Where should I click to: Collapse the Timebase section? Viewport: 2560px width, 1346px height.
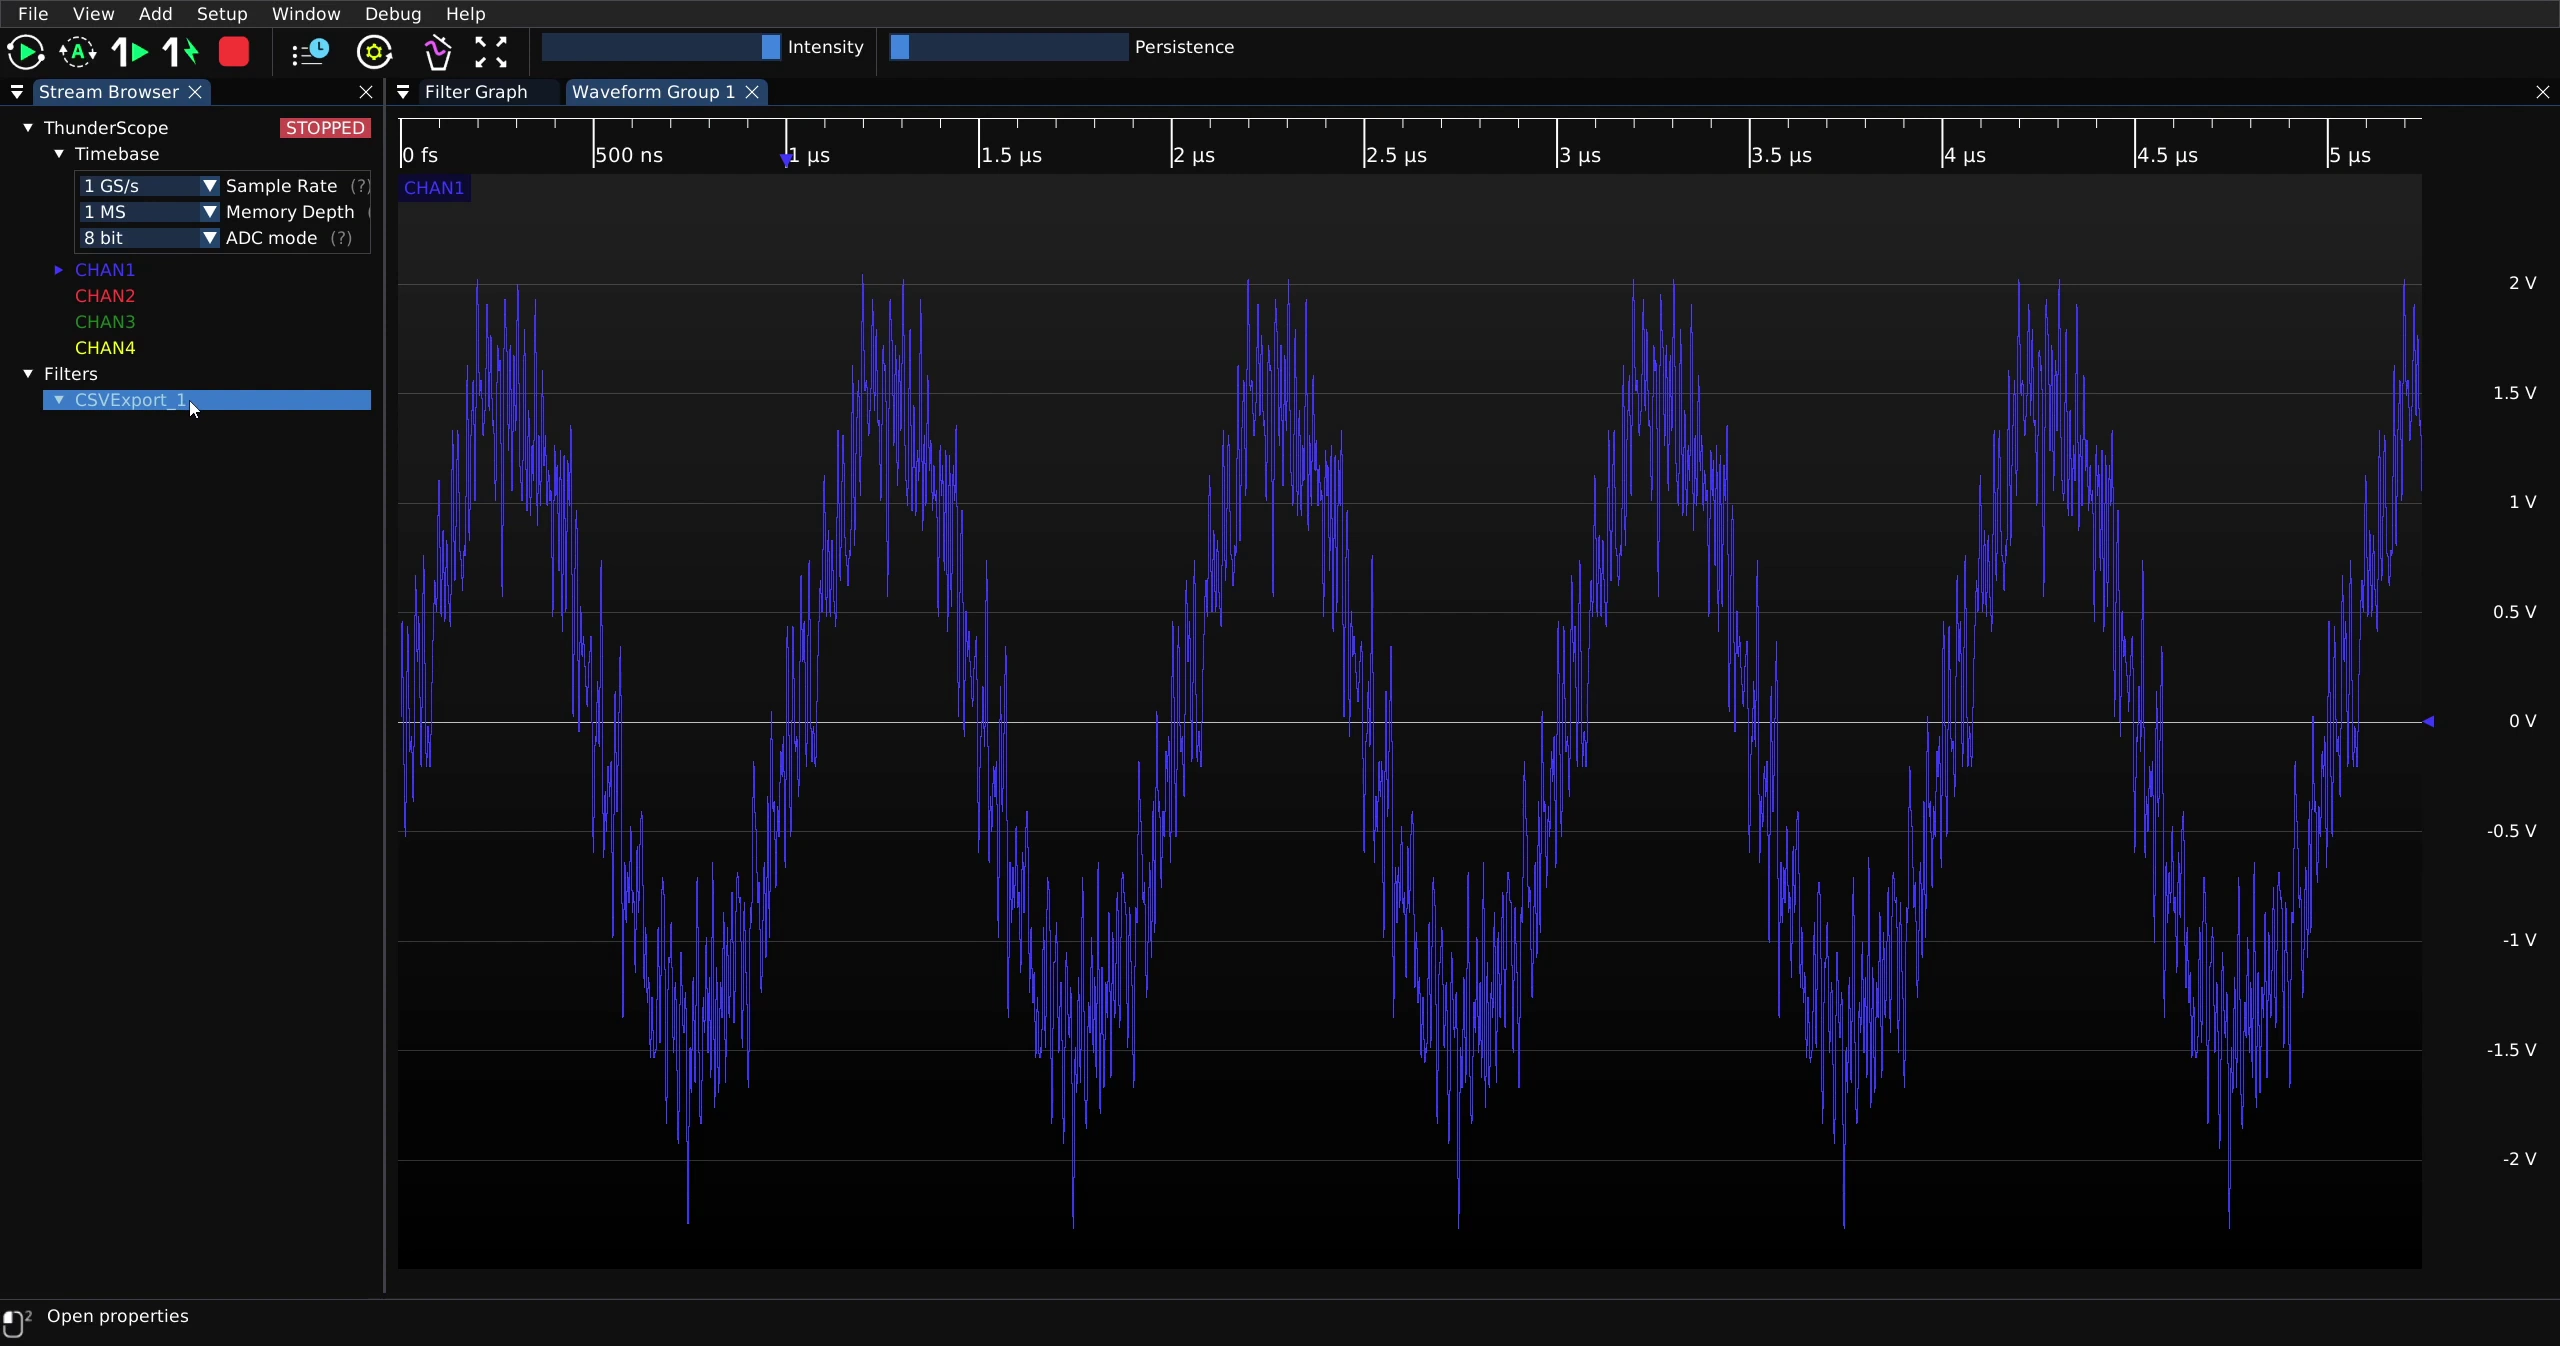point(59,154)
